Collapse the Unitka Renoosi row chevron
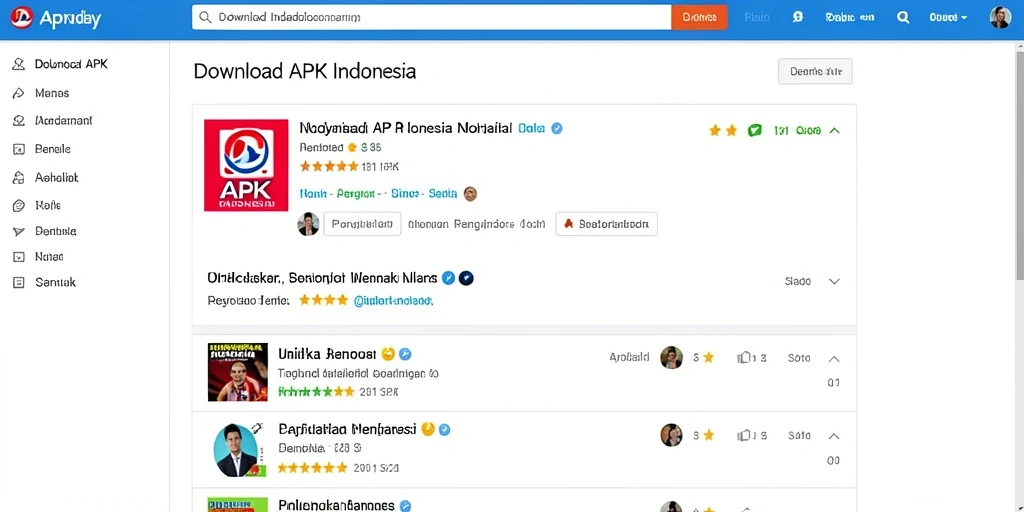Image resolution: width=1024 pixels, height=512 pixels. point(834,359)
